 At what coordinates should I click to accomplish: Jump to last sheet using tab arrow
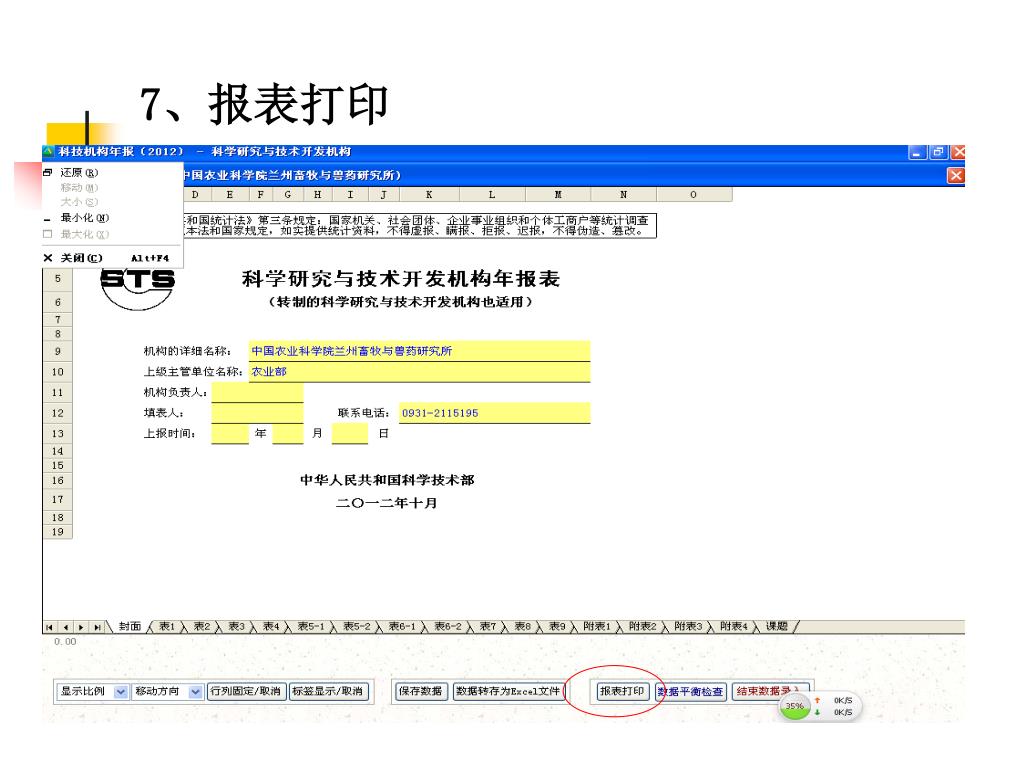(97, 627)
